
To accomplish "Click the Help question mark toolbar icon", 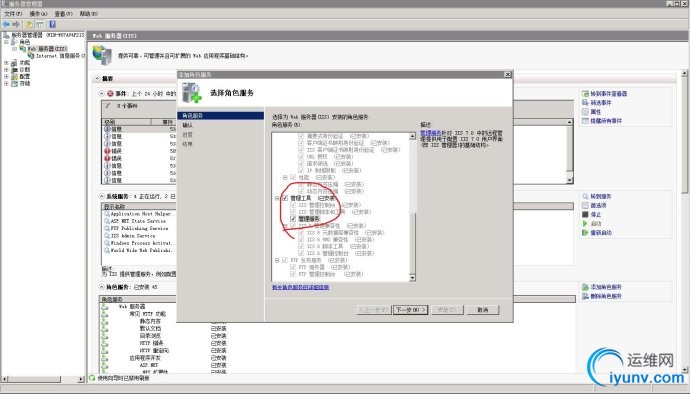I will tap(52, 24).
